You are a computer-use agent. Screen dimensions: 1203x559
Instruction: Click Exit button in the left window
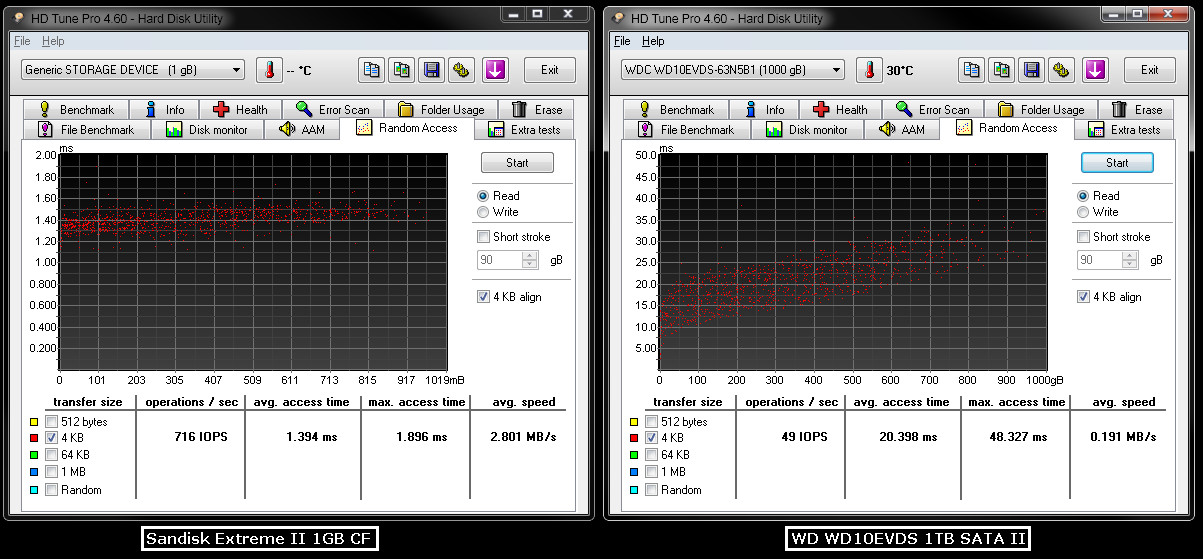tap(549, 70)
